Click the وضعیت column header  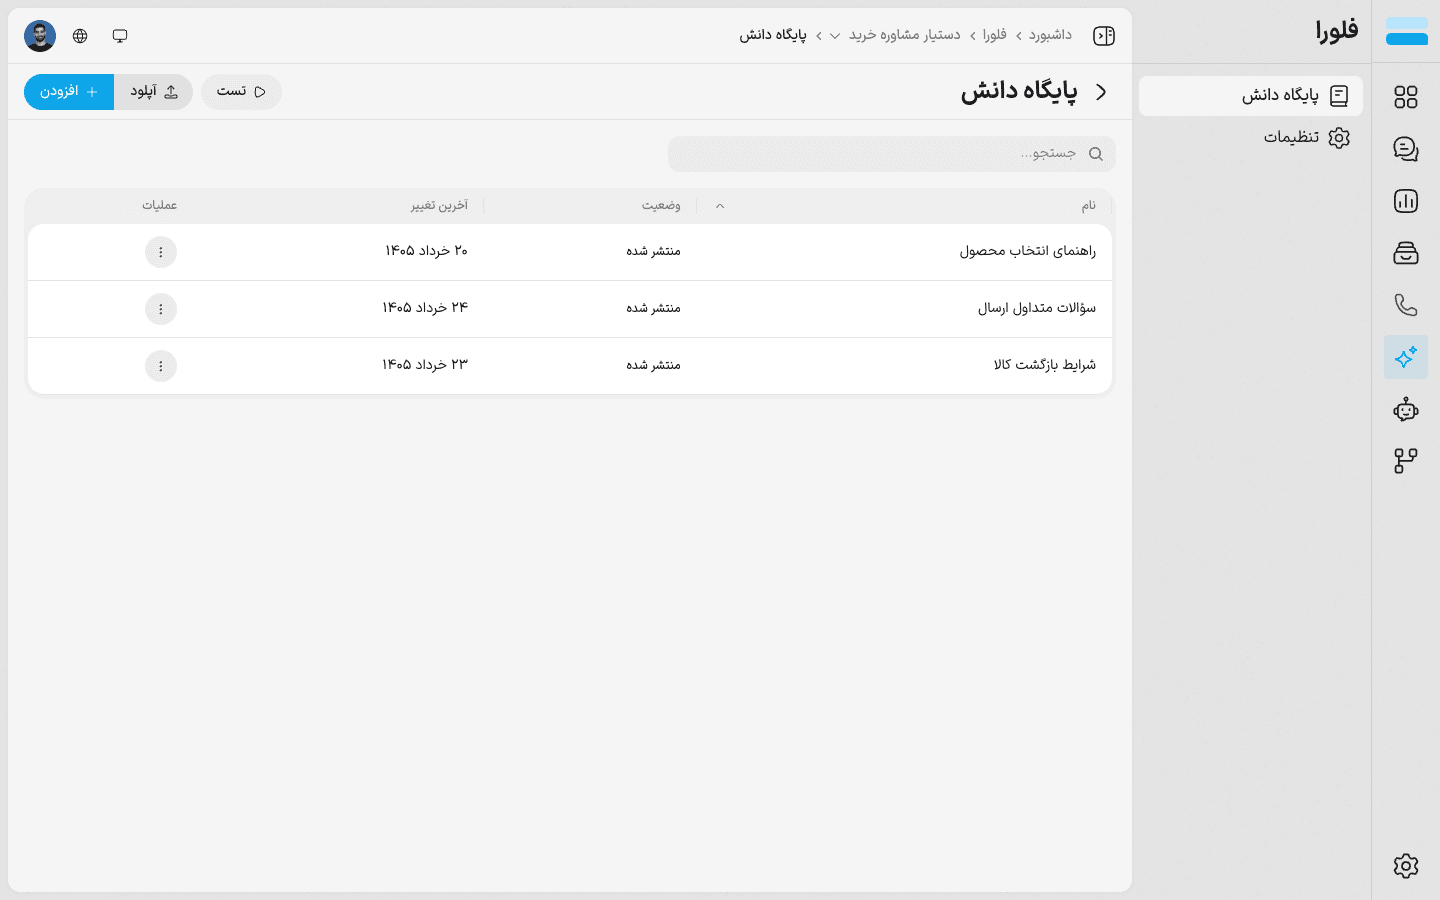point(661,205)
